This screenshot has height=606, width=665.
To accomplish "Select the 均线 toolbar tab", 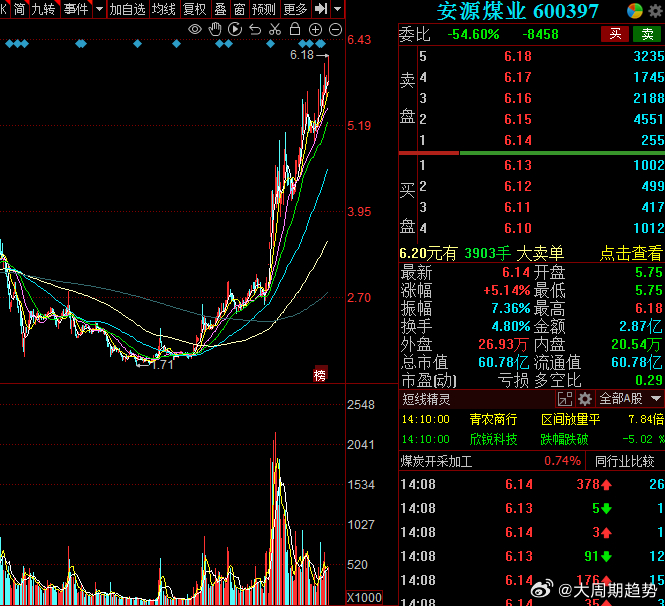I will (x=163, y=9).
